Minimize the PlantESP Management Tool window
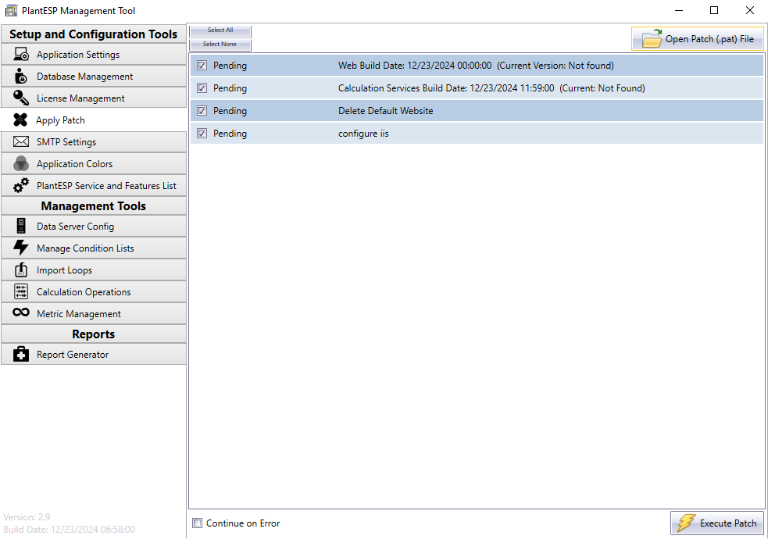This screenshot has height=540, width=768. (679, 10)
